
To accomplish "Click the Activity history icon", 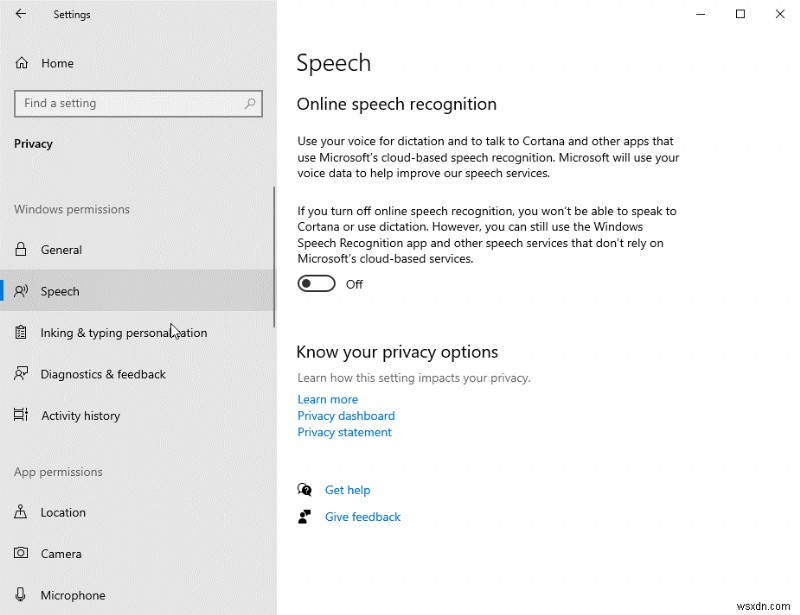I will click(x=22, y=415).
